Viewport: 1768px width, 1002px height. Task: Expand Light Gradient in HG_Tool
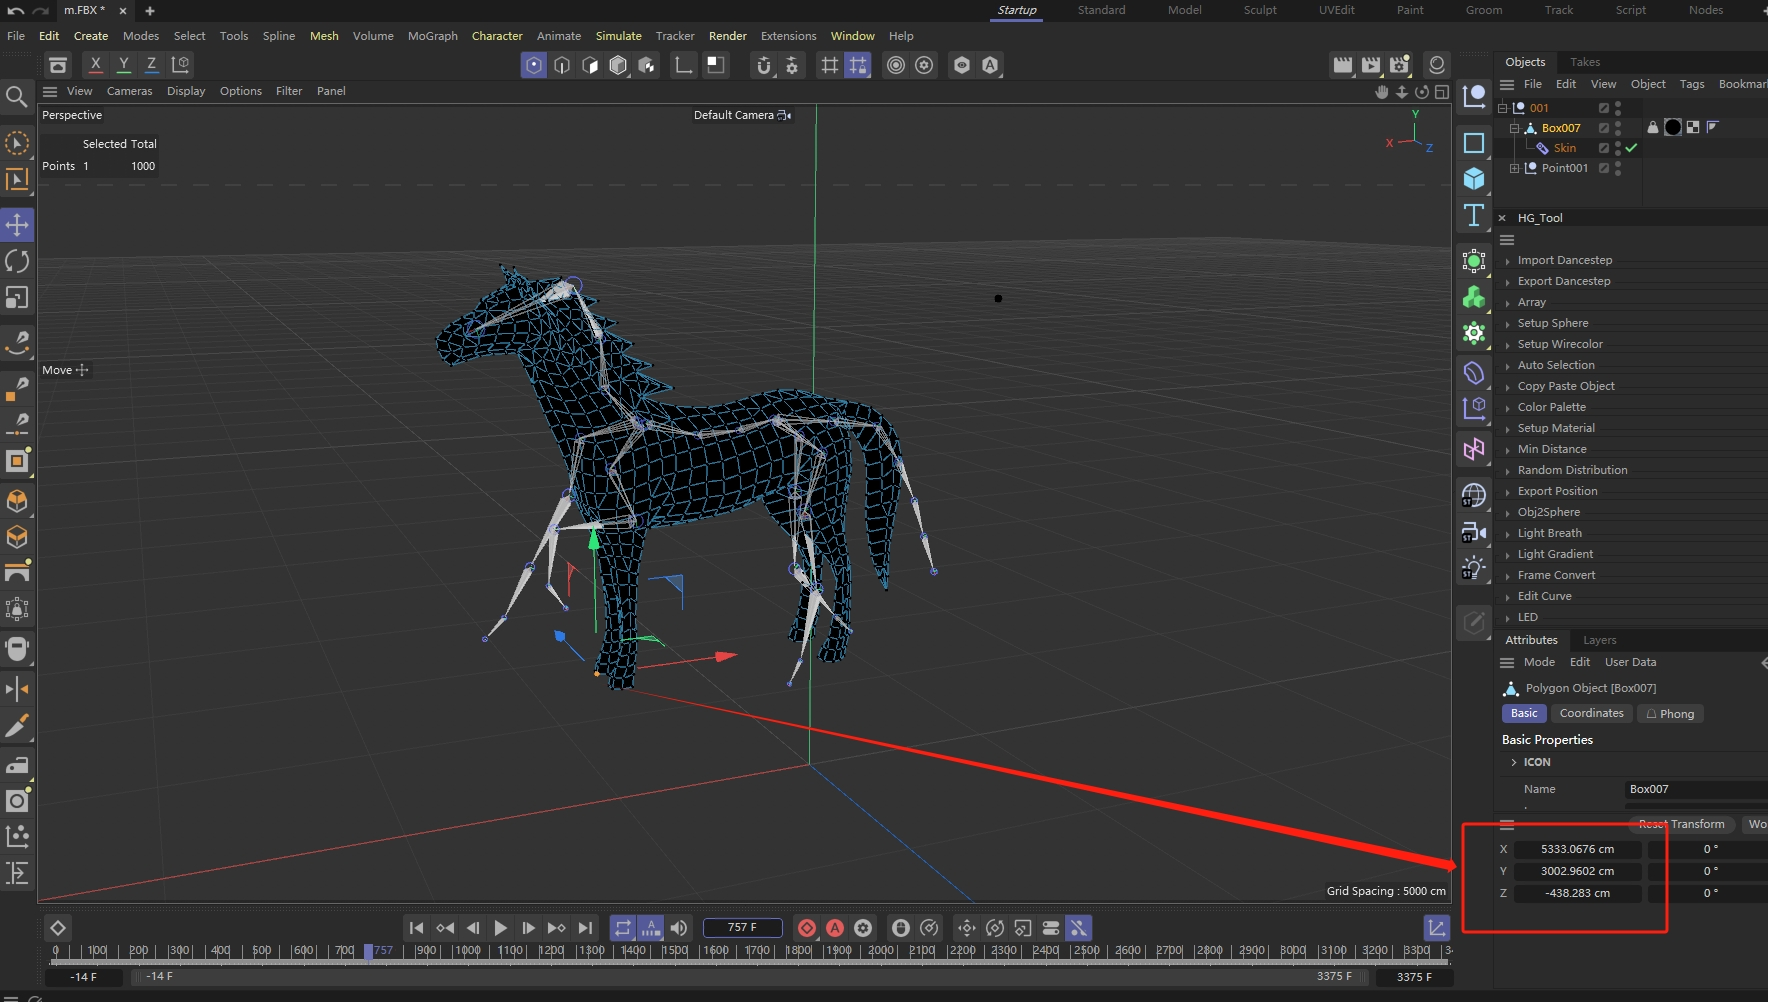point(1508,555)
